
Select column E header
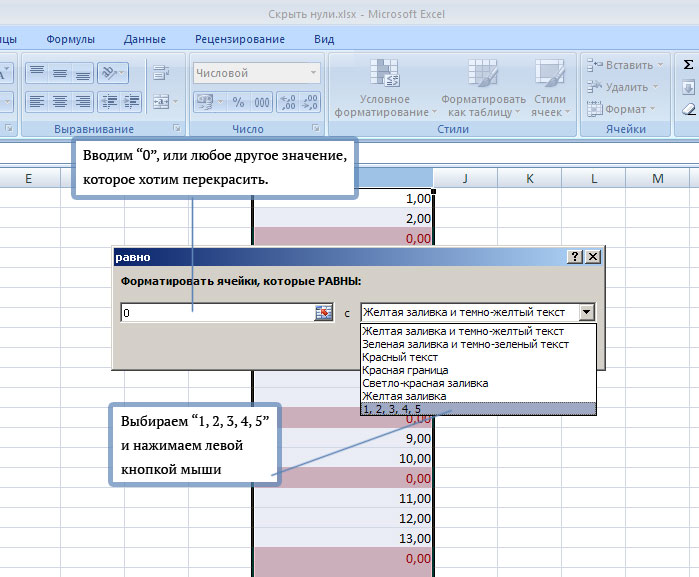point(29,179)
